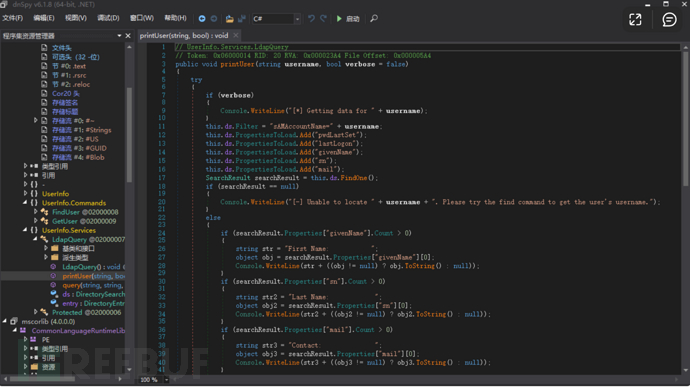Viewport: 690px width, 388px height.
Task: Click the printUser method name on line 3
Action: point(237,64)
